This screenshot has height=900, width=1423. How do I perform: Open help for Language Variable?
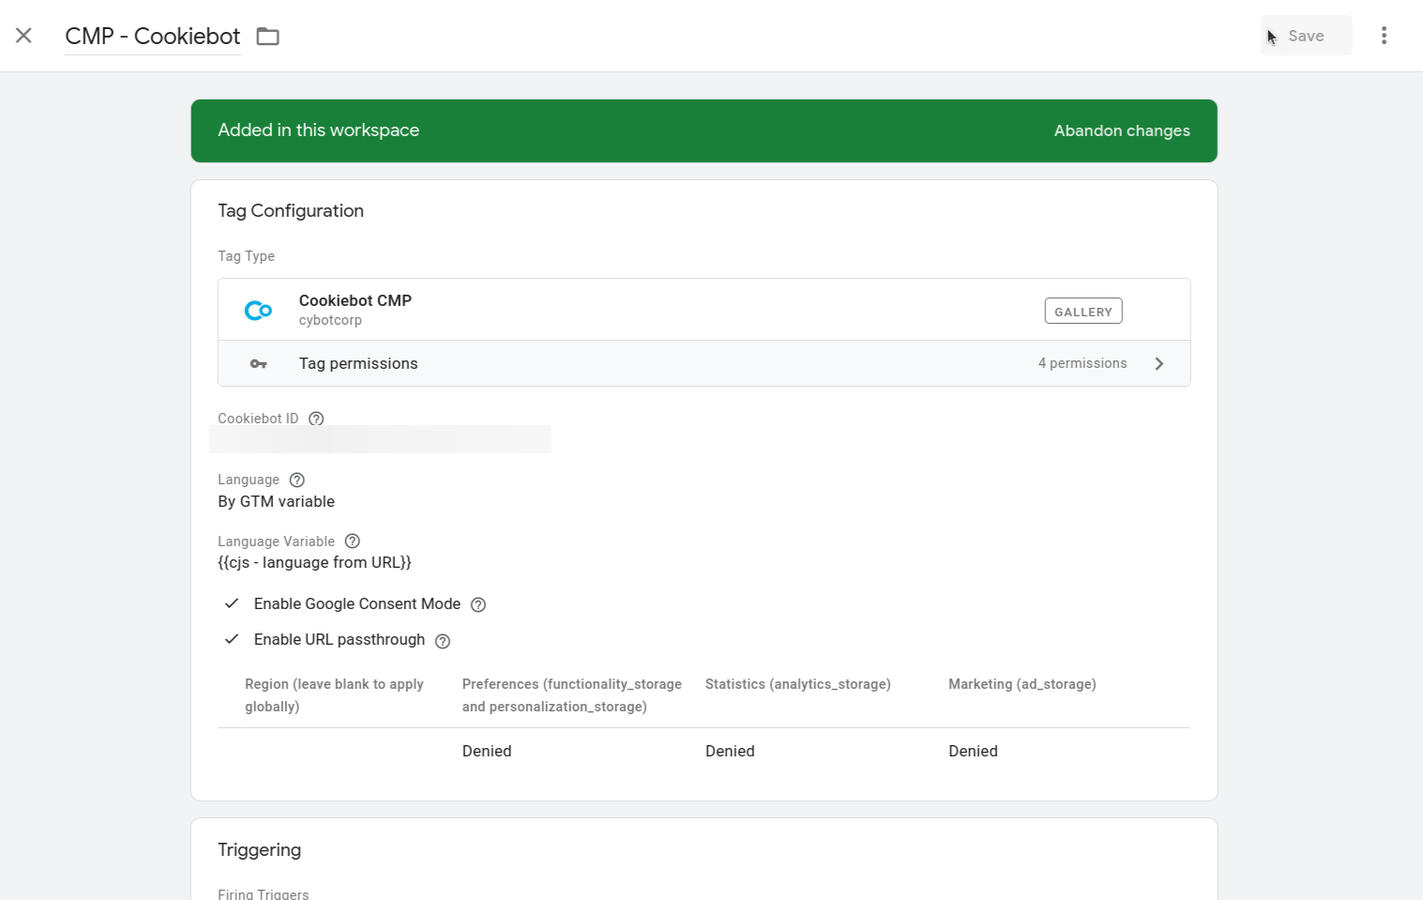pos(352,541)
